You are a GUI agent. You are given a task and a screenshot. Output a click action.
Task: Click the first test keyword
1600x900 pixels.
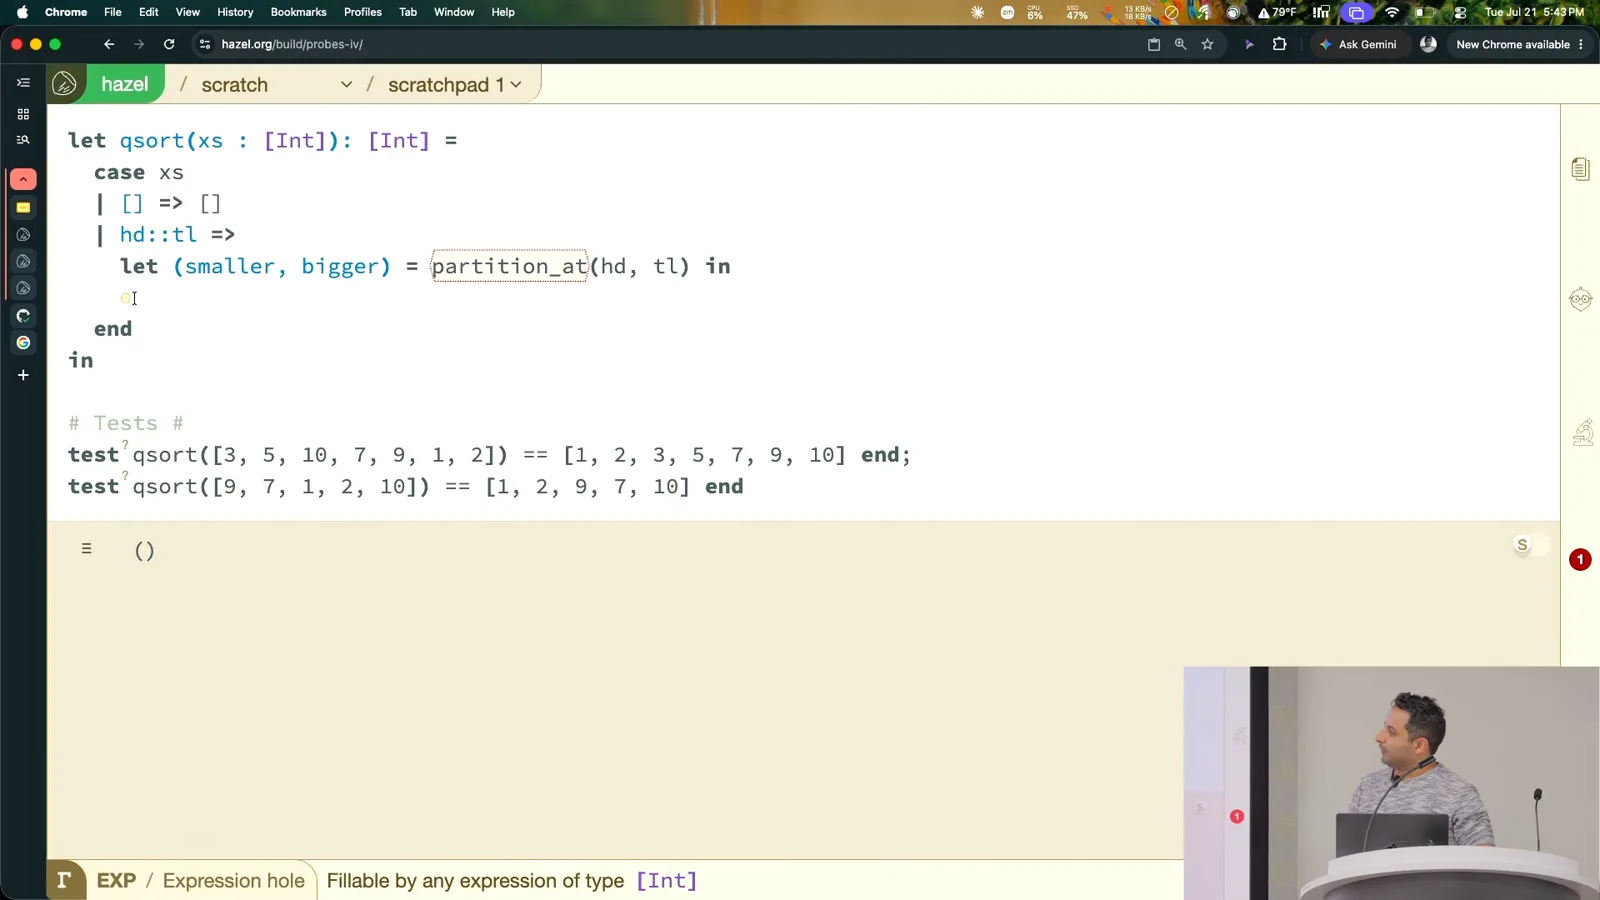tap(93, 455)
